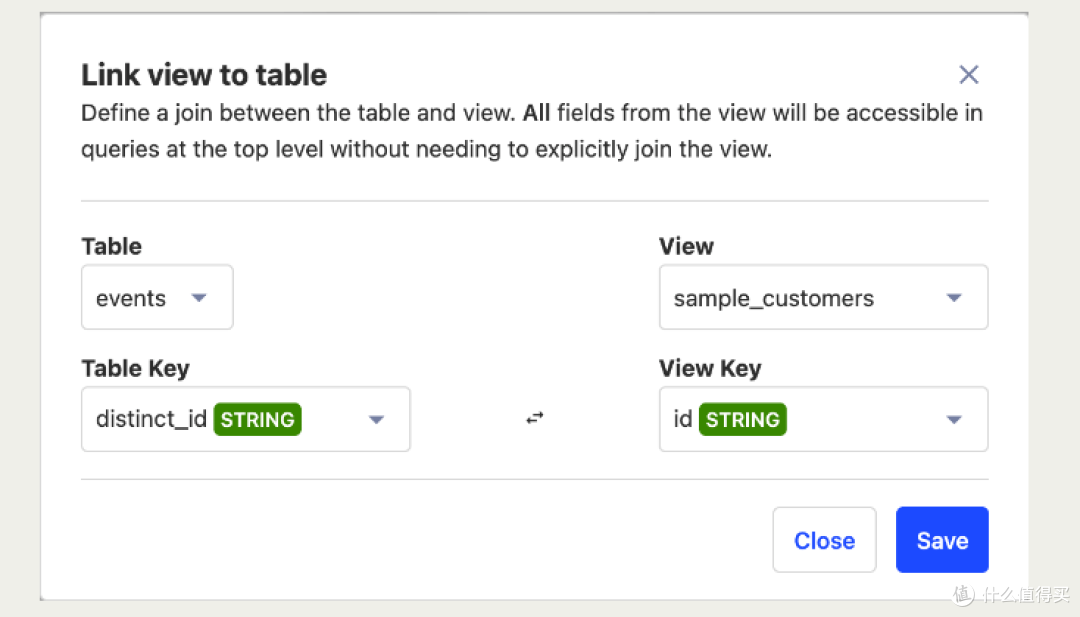Click the 'Link view to table' heading
Image resolution: width=1080 pixels, height=617 pixels.
(204, 75)
